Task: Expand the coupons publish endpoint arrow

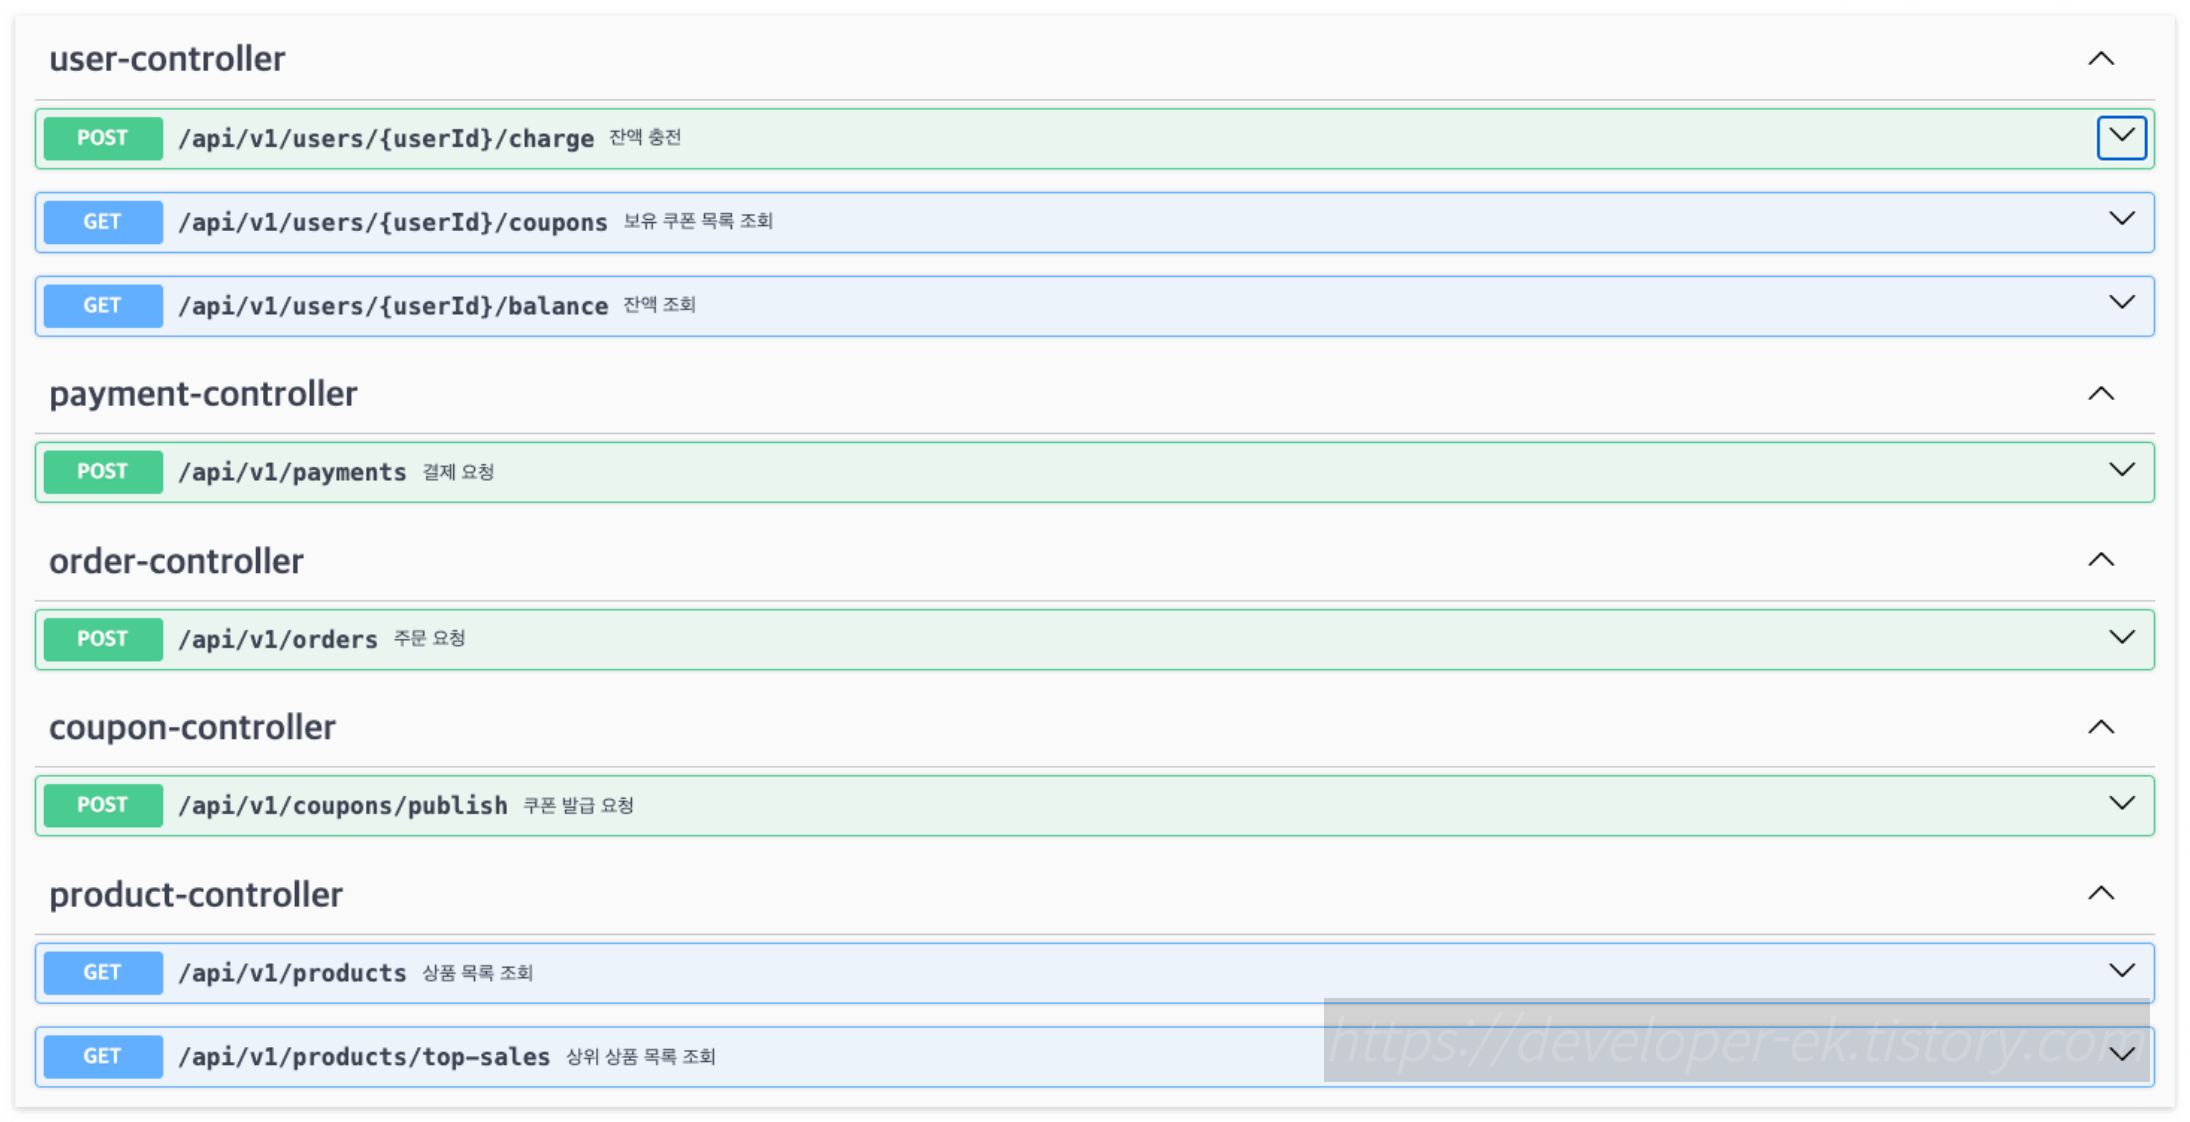Action: 2121,804
